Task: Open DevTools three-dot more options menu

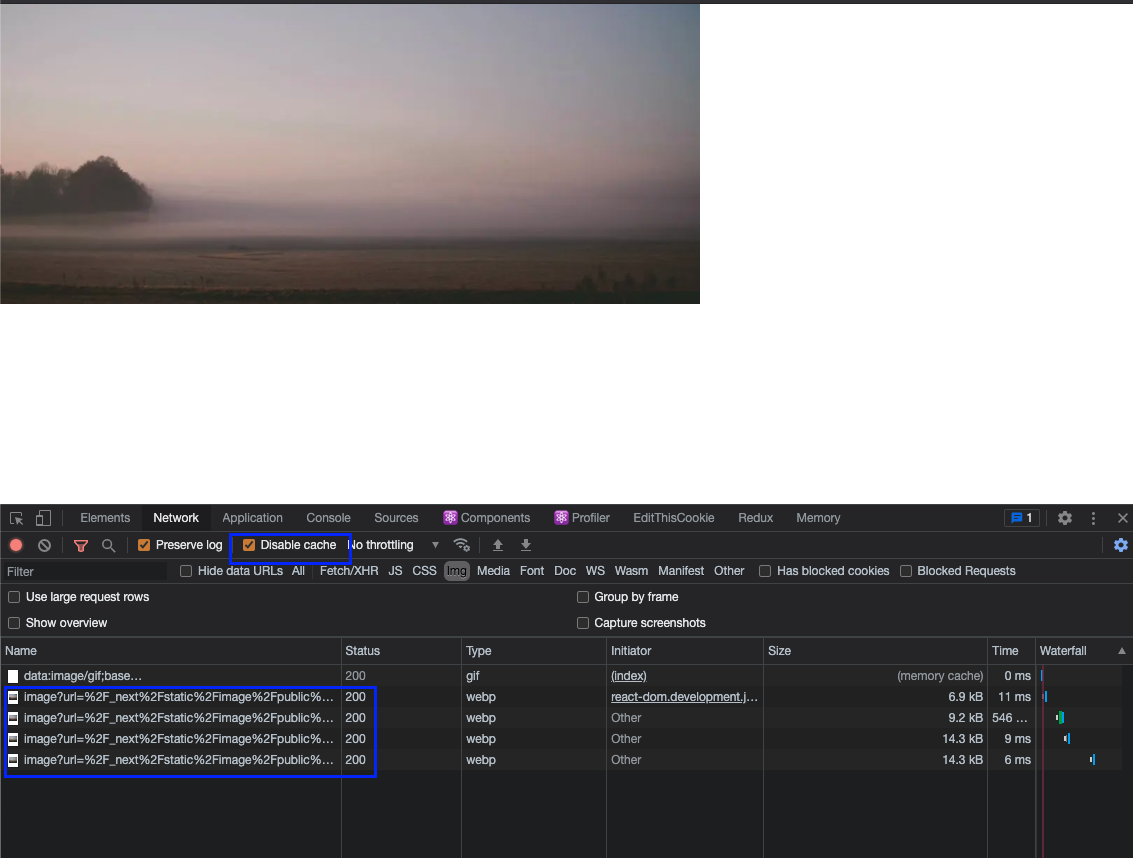Action: (x=1094, y=518)
